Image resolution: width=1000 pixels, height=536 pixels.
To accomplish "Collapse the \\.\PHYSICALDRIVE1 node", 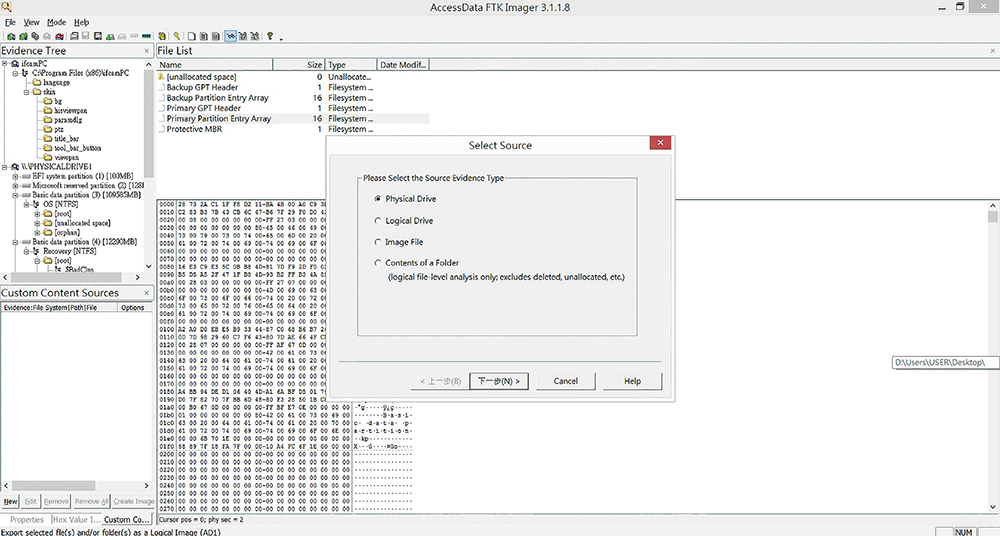I will (x=6, y=167).
